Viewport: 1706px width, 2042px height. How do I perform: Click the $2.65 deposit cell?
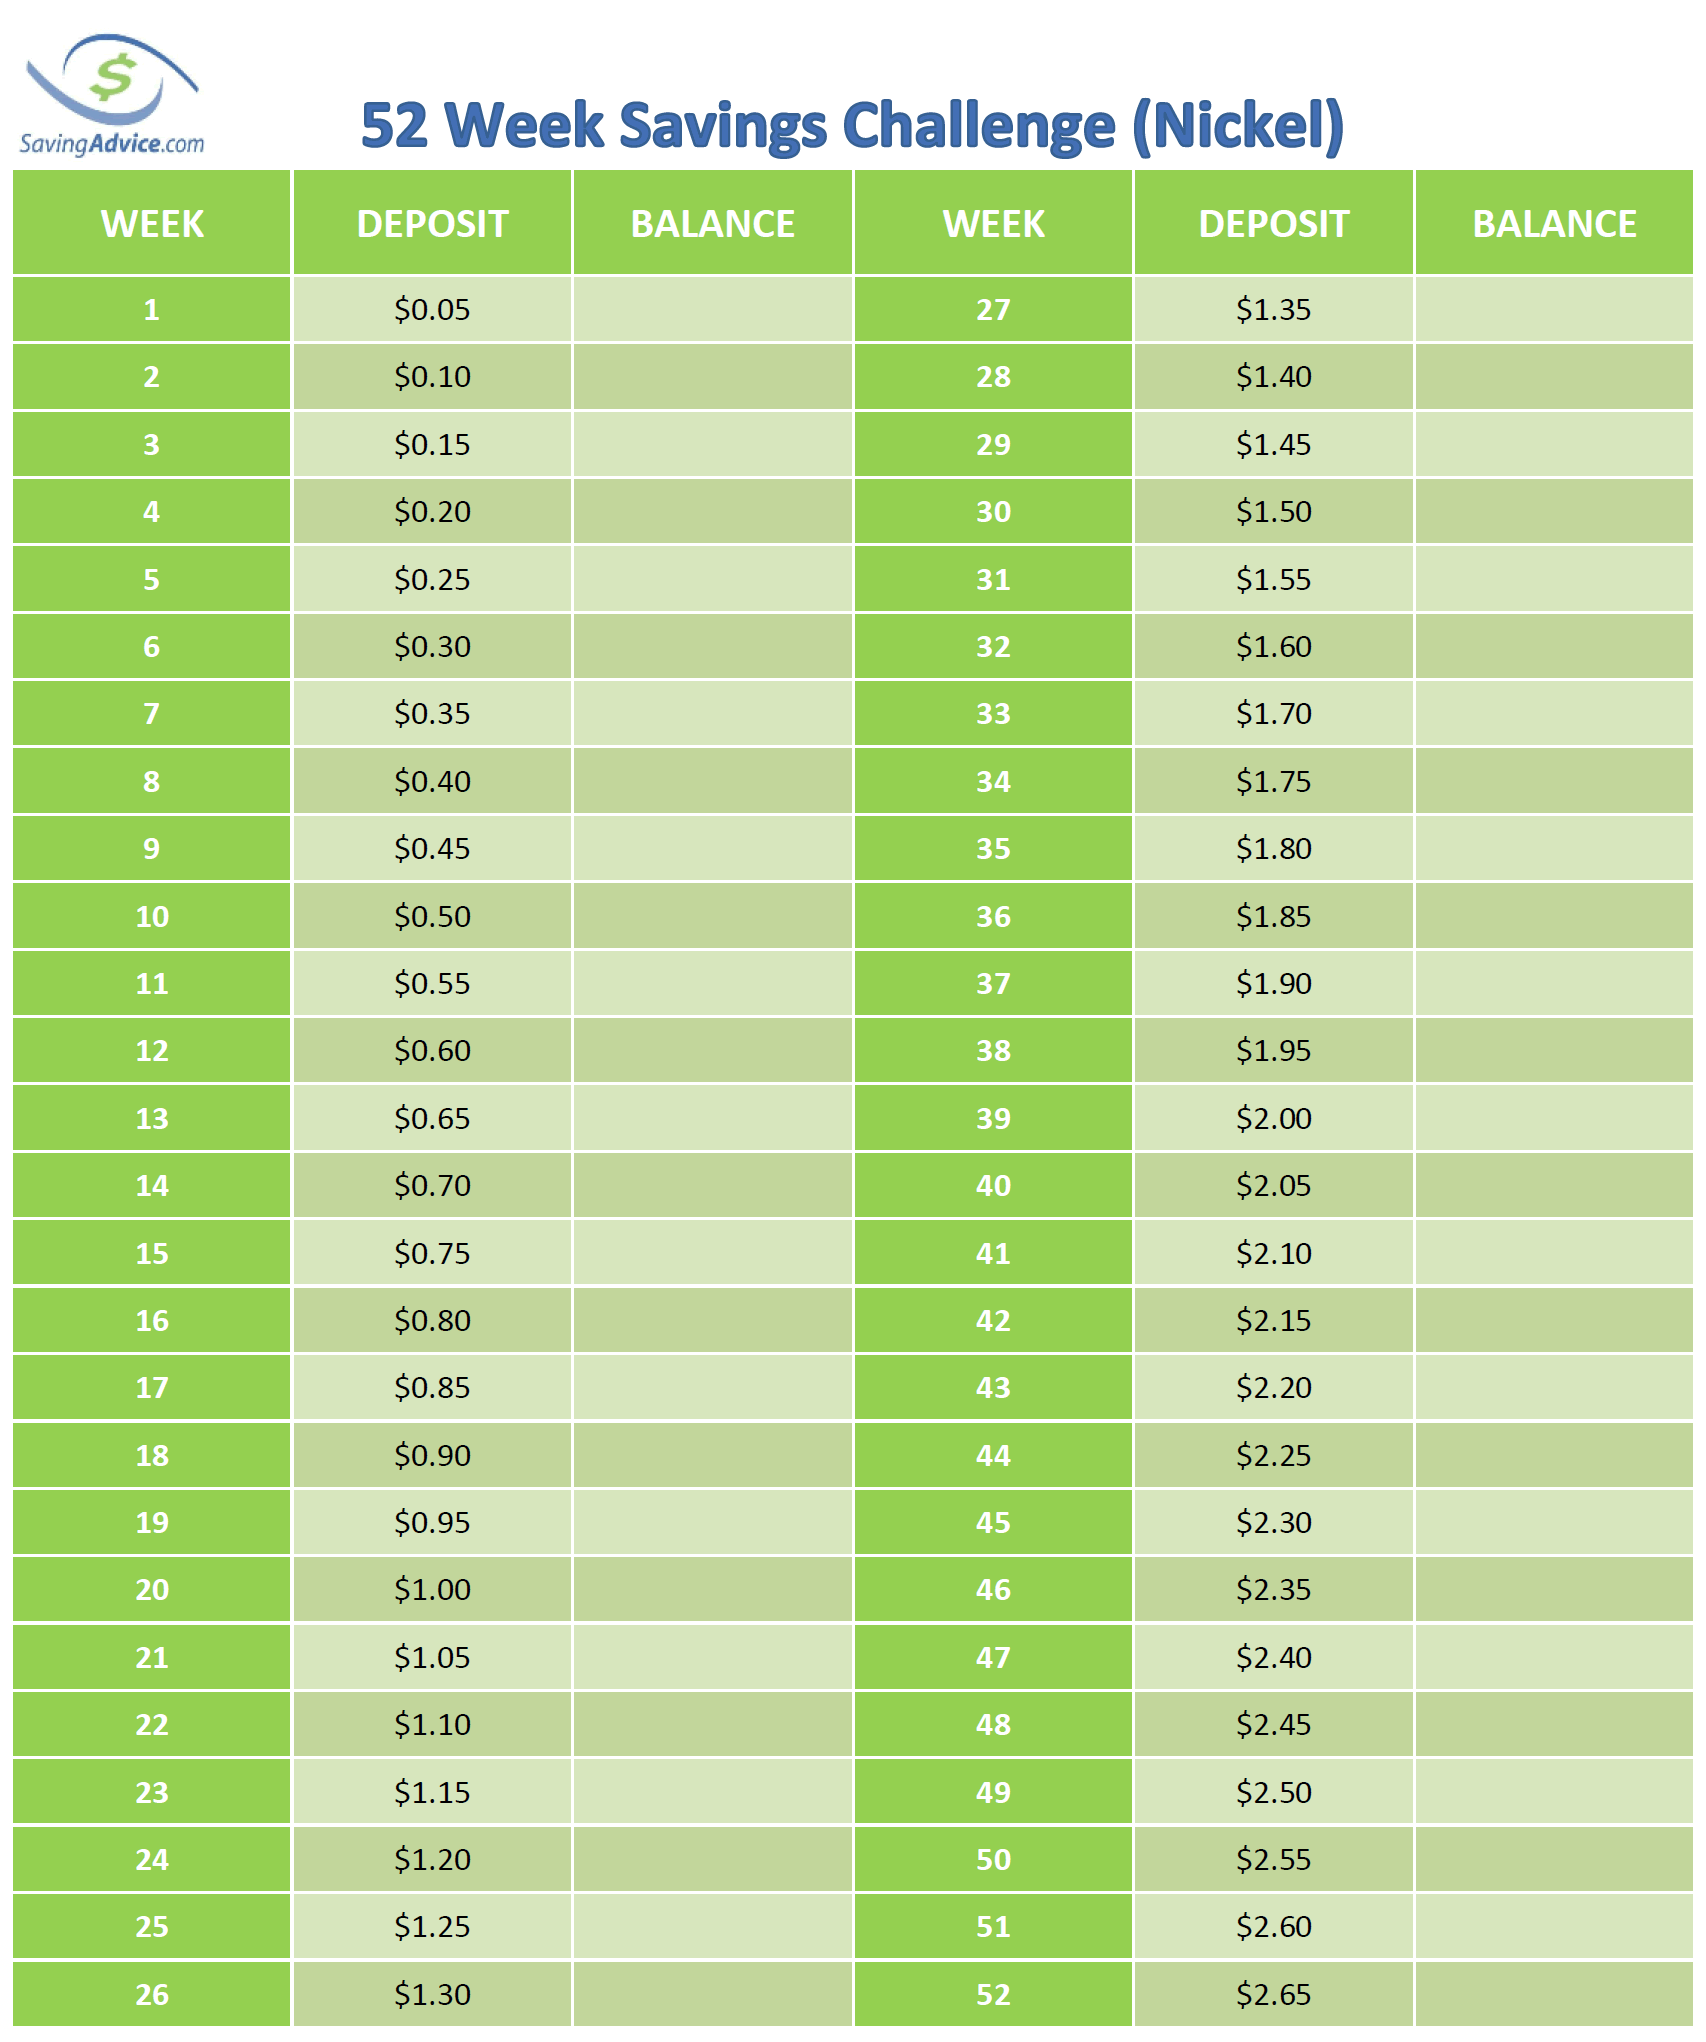pos(1273,1994)
